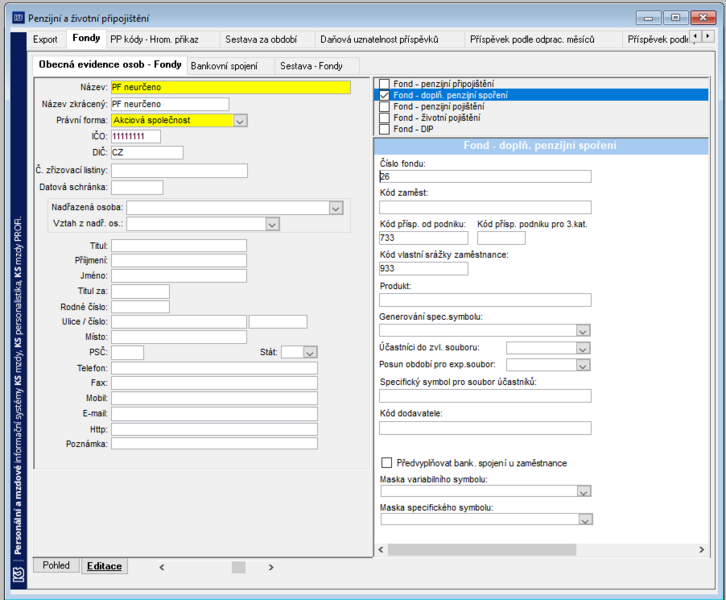Check Fond - penzijní připojištění checkbox
This screenshot has height=600, width=726.
coord(384,84)
